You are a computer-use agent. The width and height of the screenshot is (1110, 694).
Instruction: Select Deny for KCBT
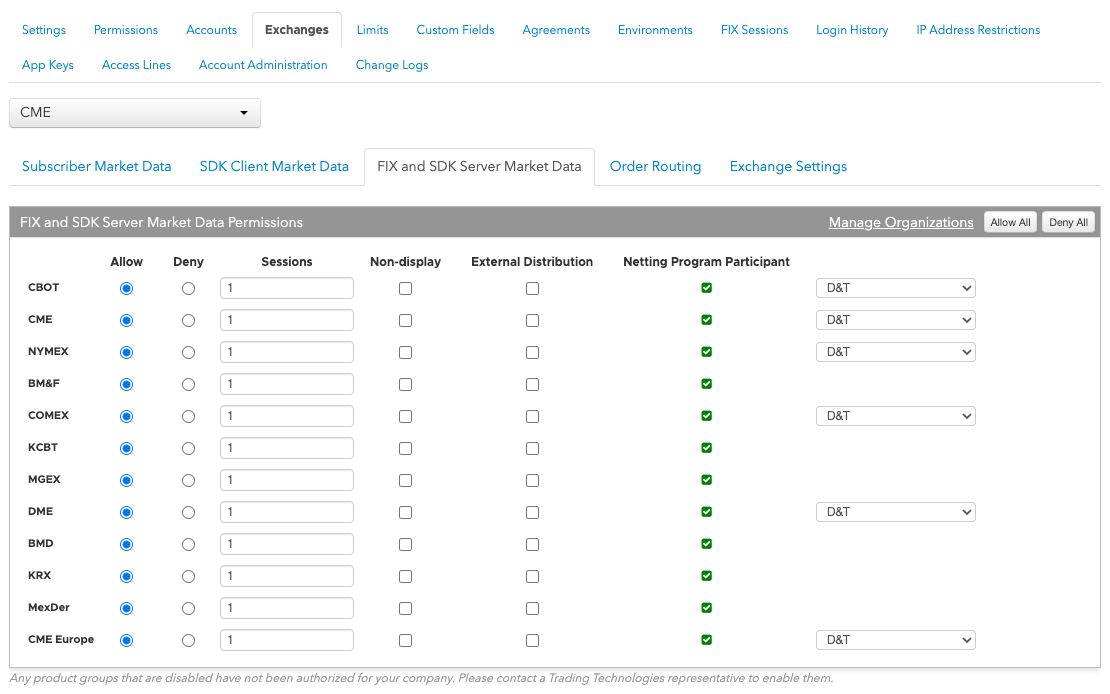(188, 448)
